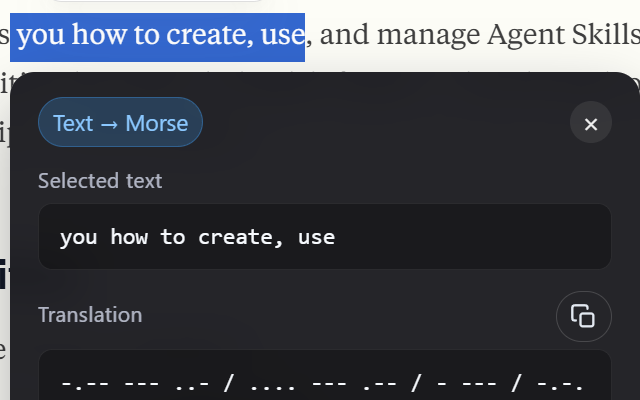Click the "Translation" label

click(90, 315)
